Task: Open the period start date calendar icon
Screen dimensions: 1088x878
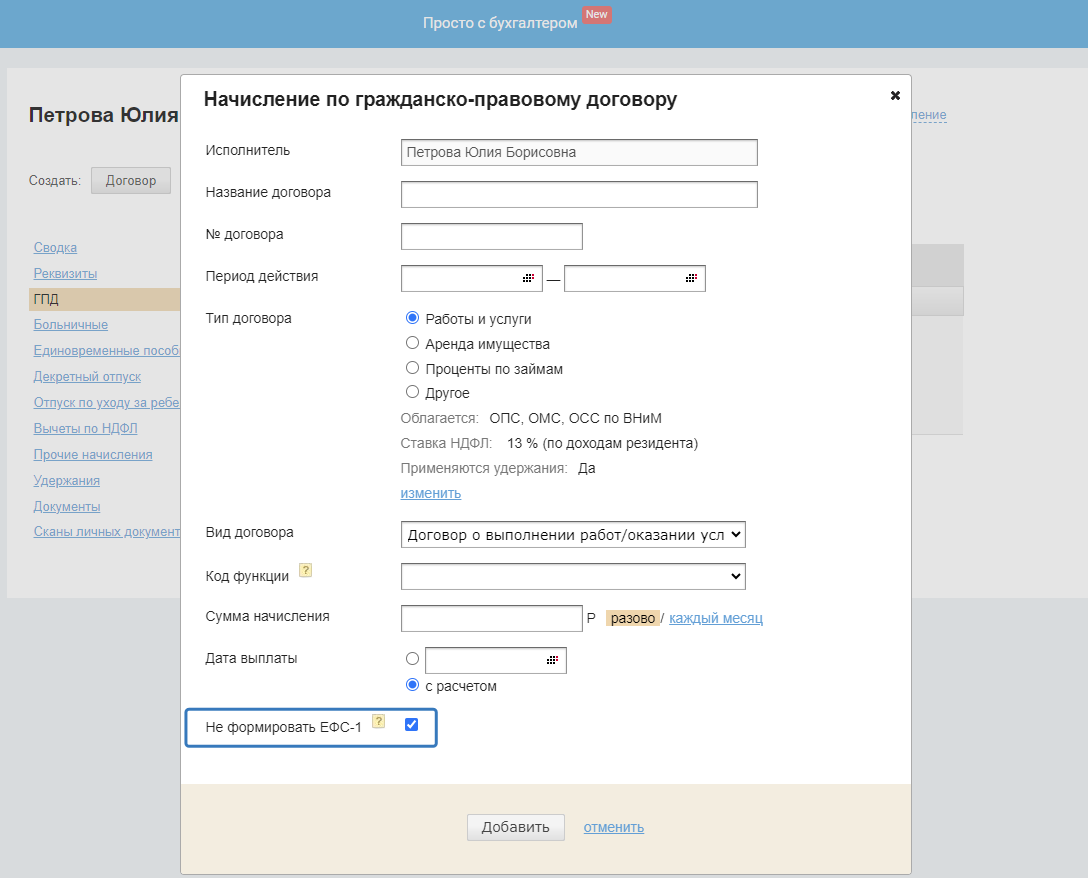Action: coord(528,278)
